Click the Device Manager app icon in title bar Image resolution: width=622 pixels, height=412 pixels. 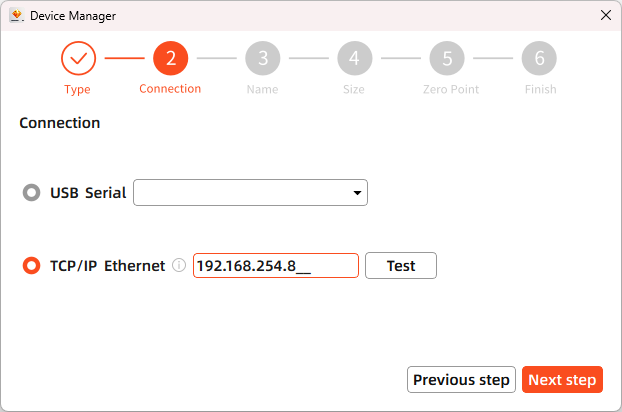coord(16,15)
